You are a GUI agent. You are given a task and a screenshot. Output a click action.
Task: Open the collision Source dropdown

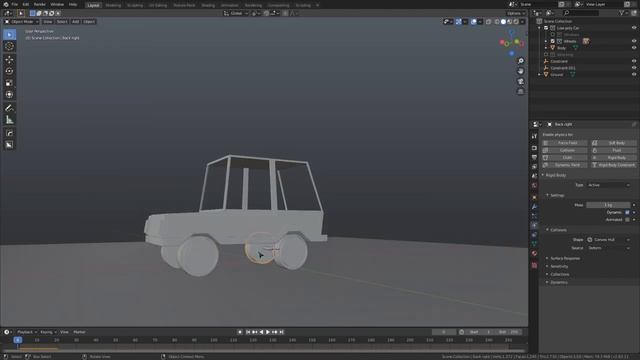pyautogui.click(x=609, y=248)
